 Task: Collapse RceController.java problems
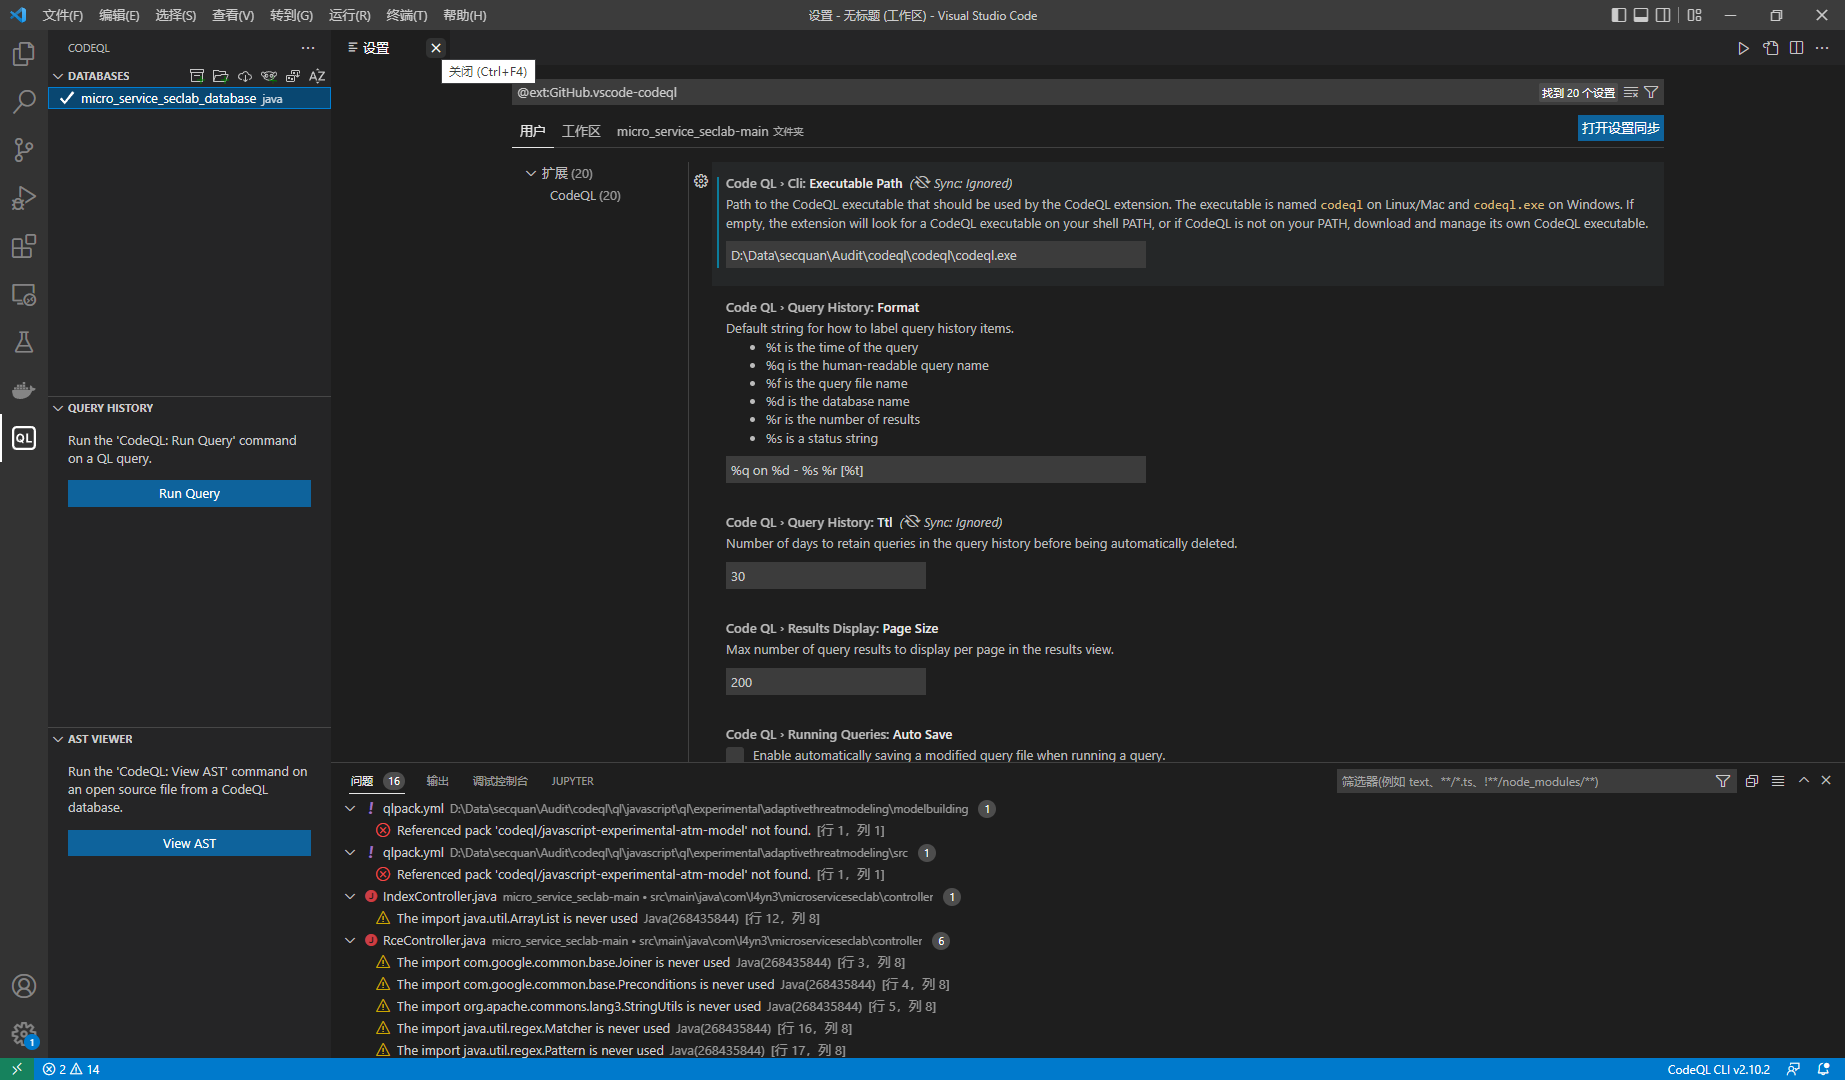[350, 940]
